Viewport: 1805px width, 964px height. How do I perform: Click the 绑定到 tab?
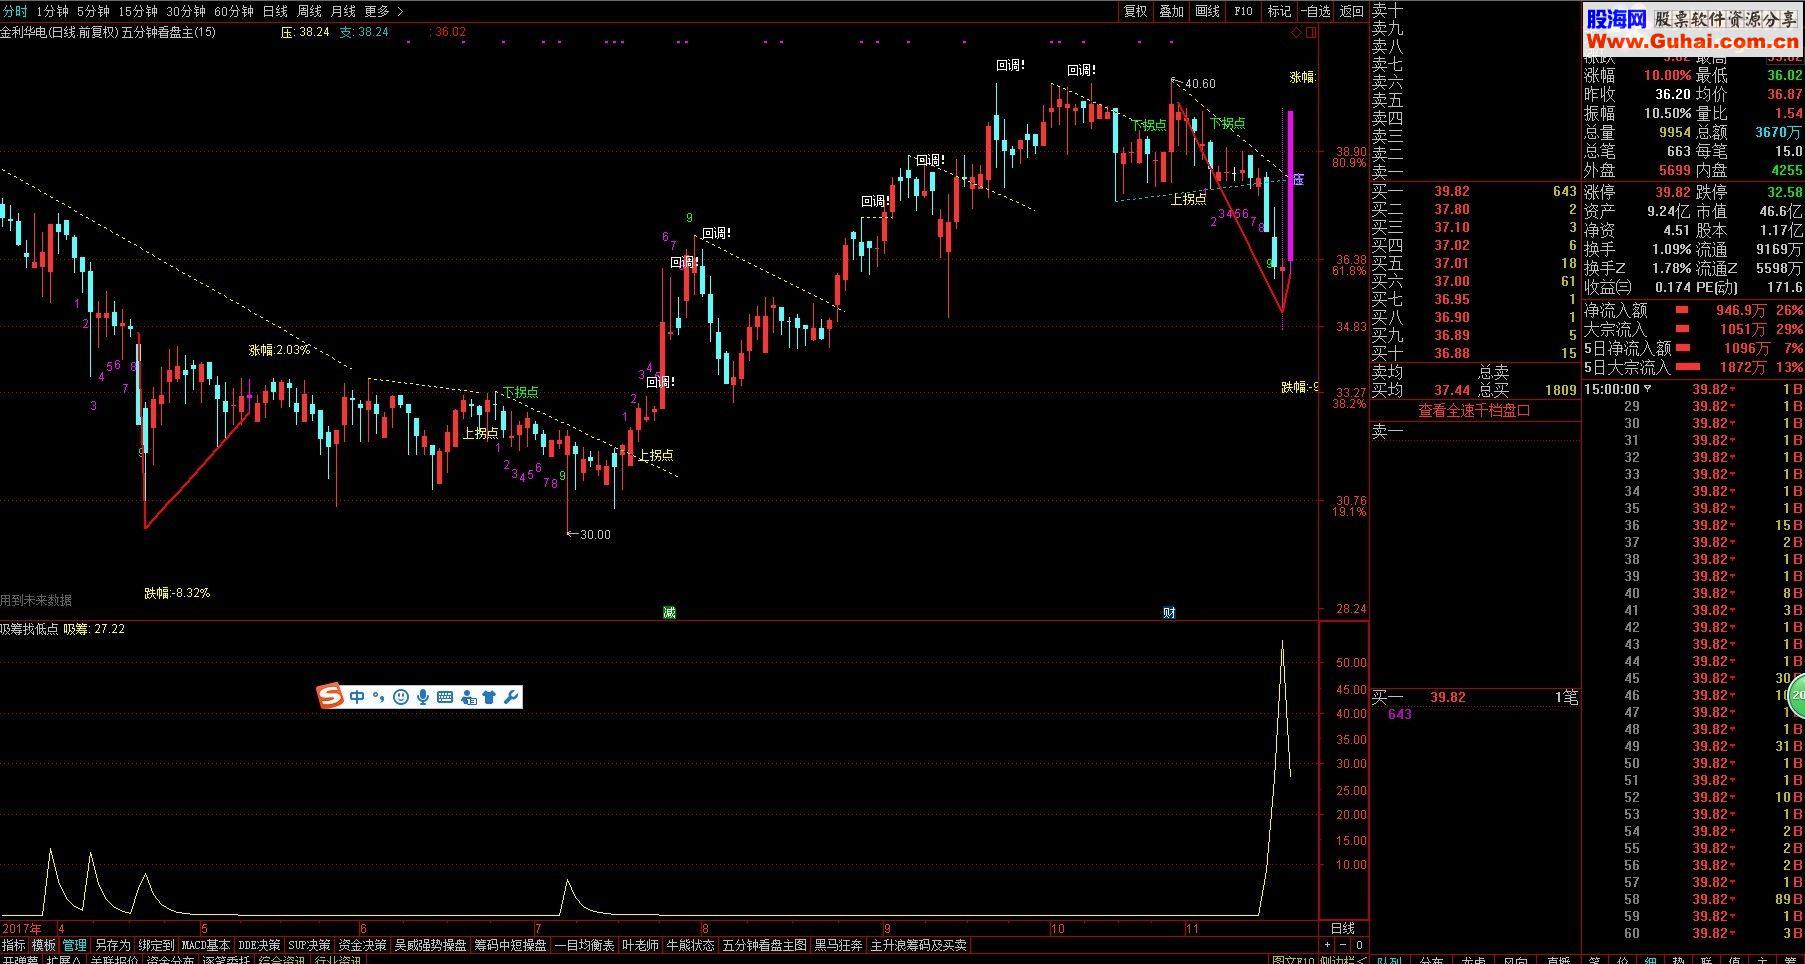tap(156, 945)
